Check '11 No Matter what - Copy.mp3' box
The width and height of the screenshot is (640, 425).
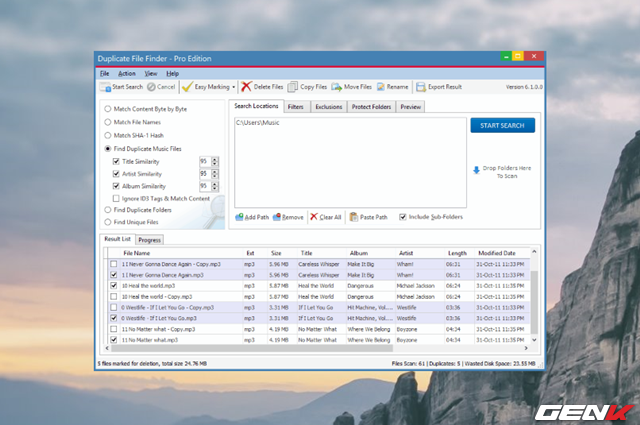pos(113,329)
